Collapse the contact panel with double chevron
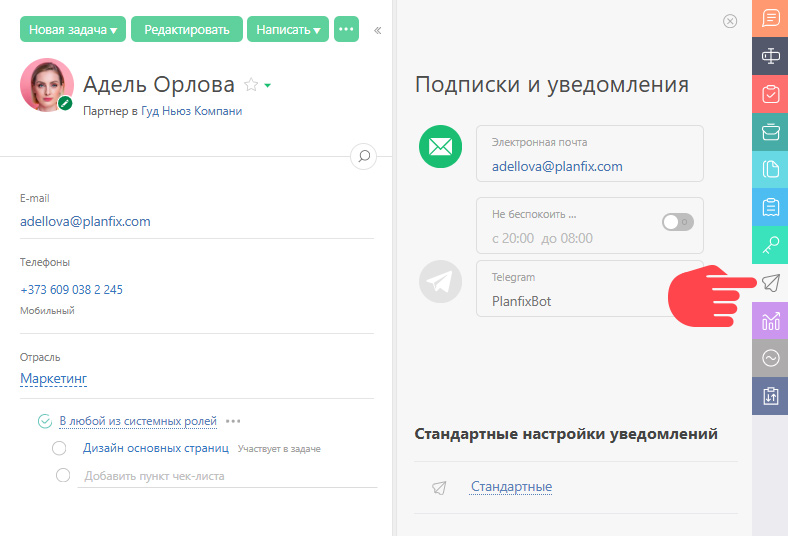 point(377,30)
